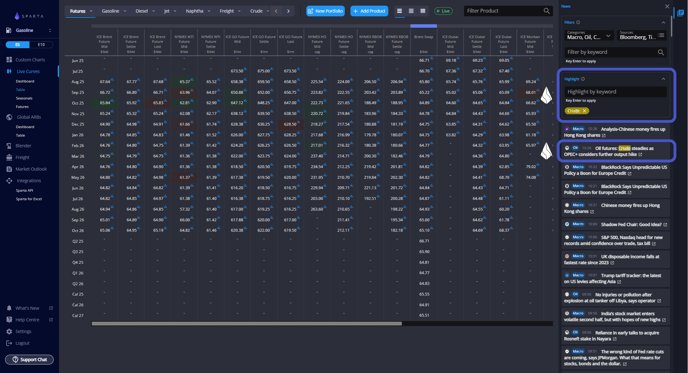This screenshot has width=688, height=373.
Task: Open the Oil futures Crude steadies article
Action: [x=615, y=151]
